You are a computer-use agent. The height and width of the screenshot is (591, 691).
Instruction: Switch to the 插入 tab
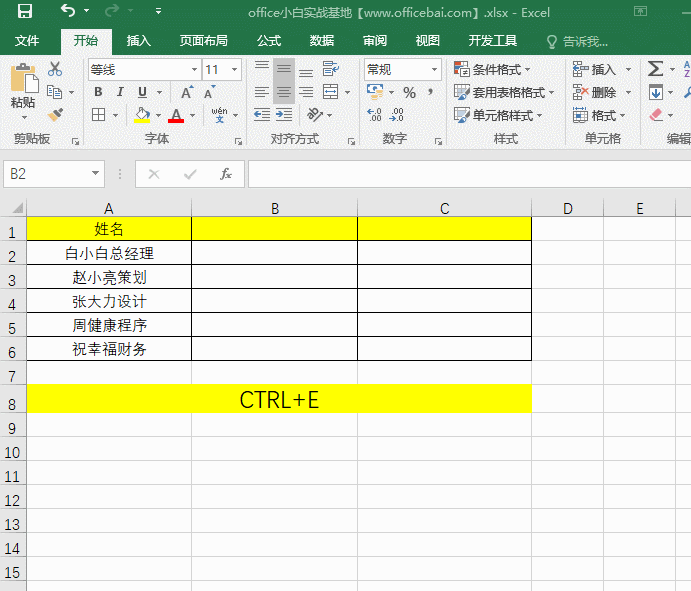[138, 41]
